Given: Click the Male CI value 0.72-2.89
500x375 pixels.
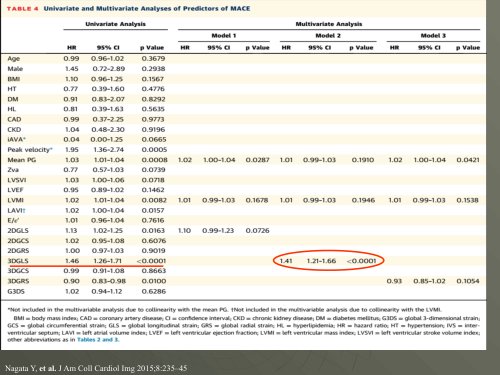Looking at the screenshot, I should (108, 69).
